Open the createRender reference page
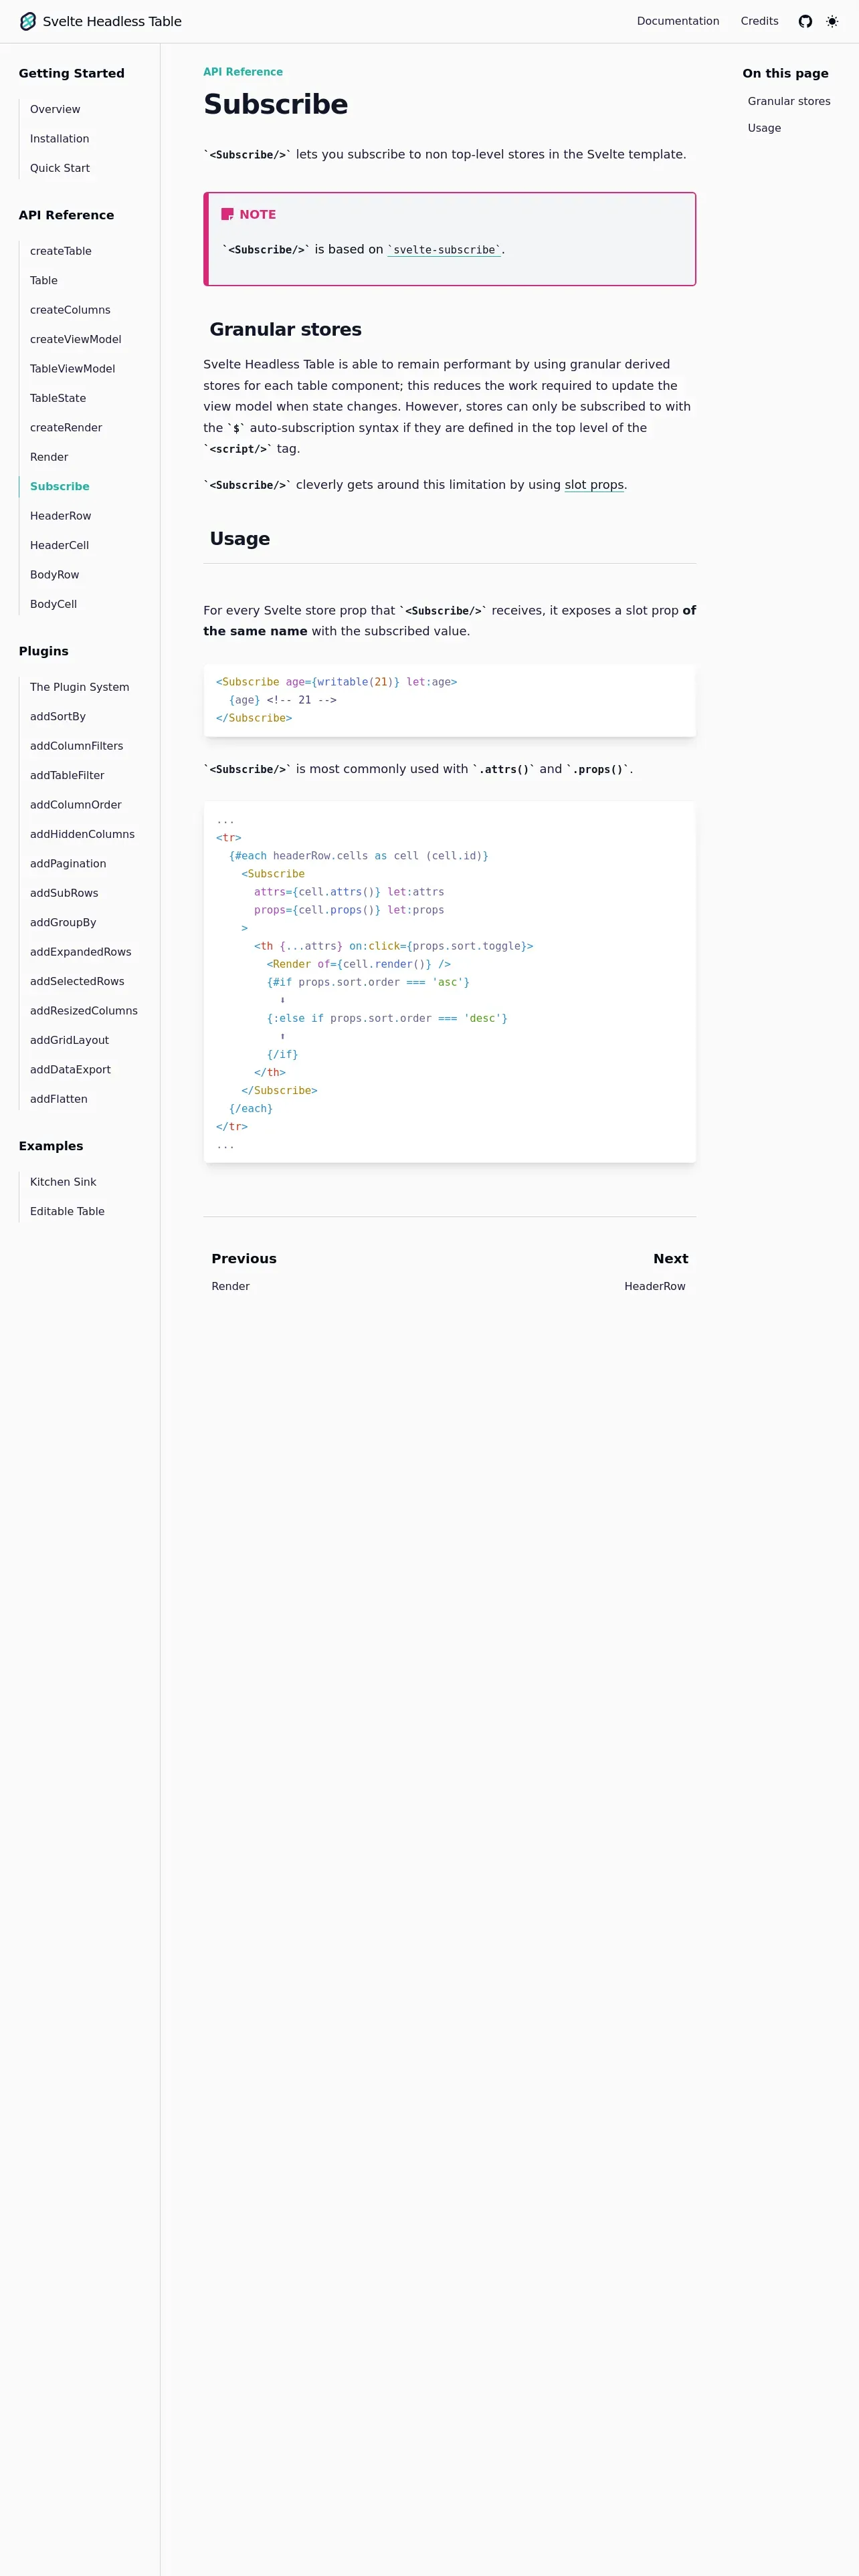The height and width of the screenshot is (2576, 859). point(66,428)
